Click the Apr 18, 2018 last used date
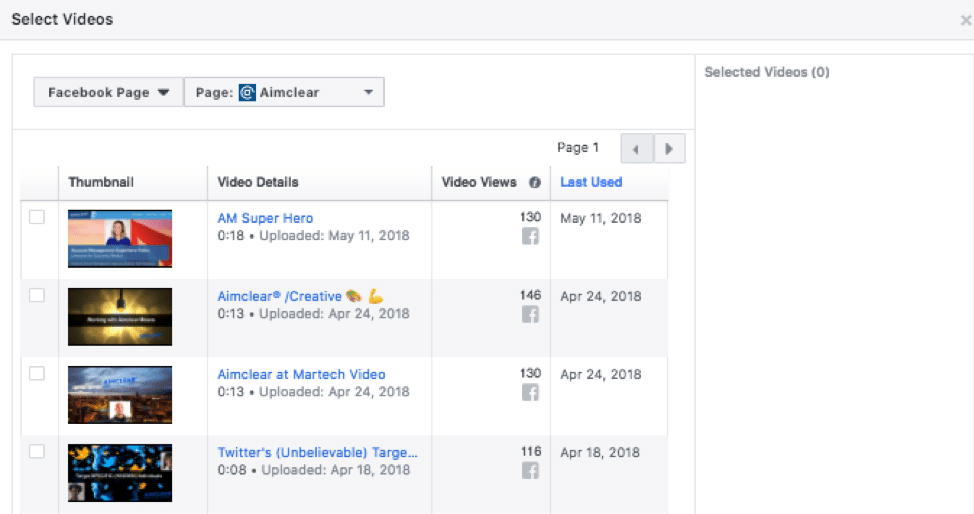 [x=600, y=452]
